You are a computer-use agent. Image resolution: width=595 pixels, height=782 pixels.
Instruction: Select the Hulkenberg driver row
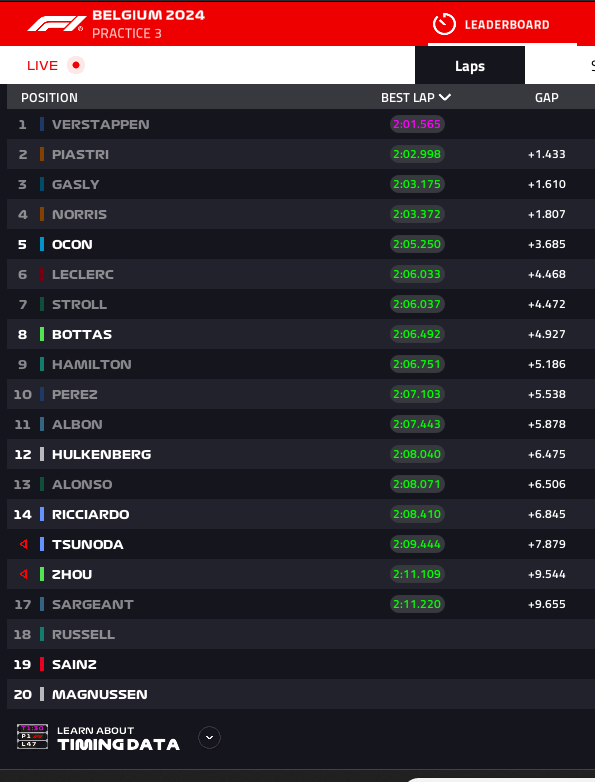301,454
